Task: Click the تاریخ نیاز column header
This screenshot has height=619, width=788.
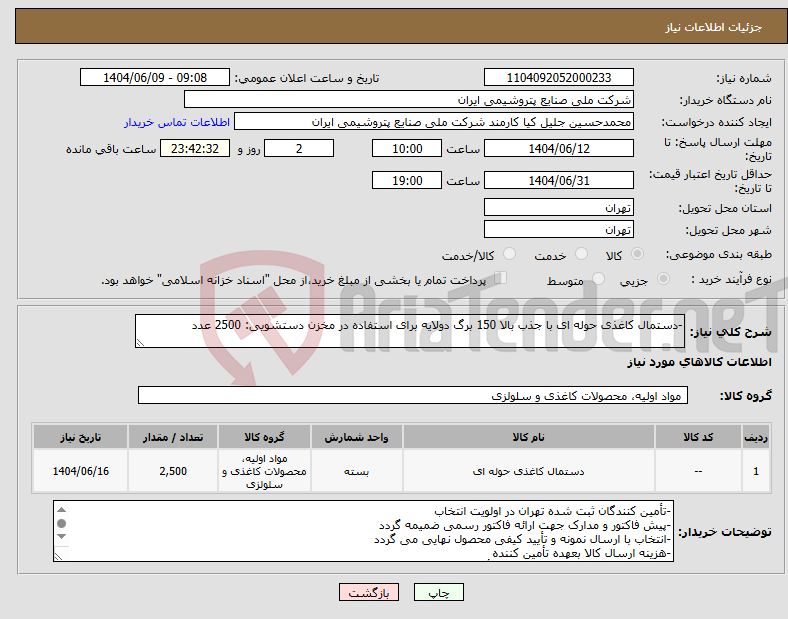Action: point(80,437)
